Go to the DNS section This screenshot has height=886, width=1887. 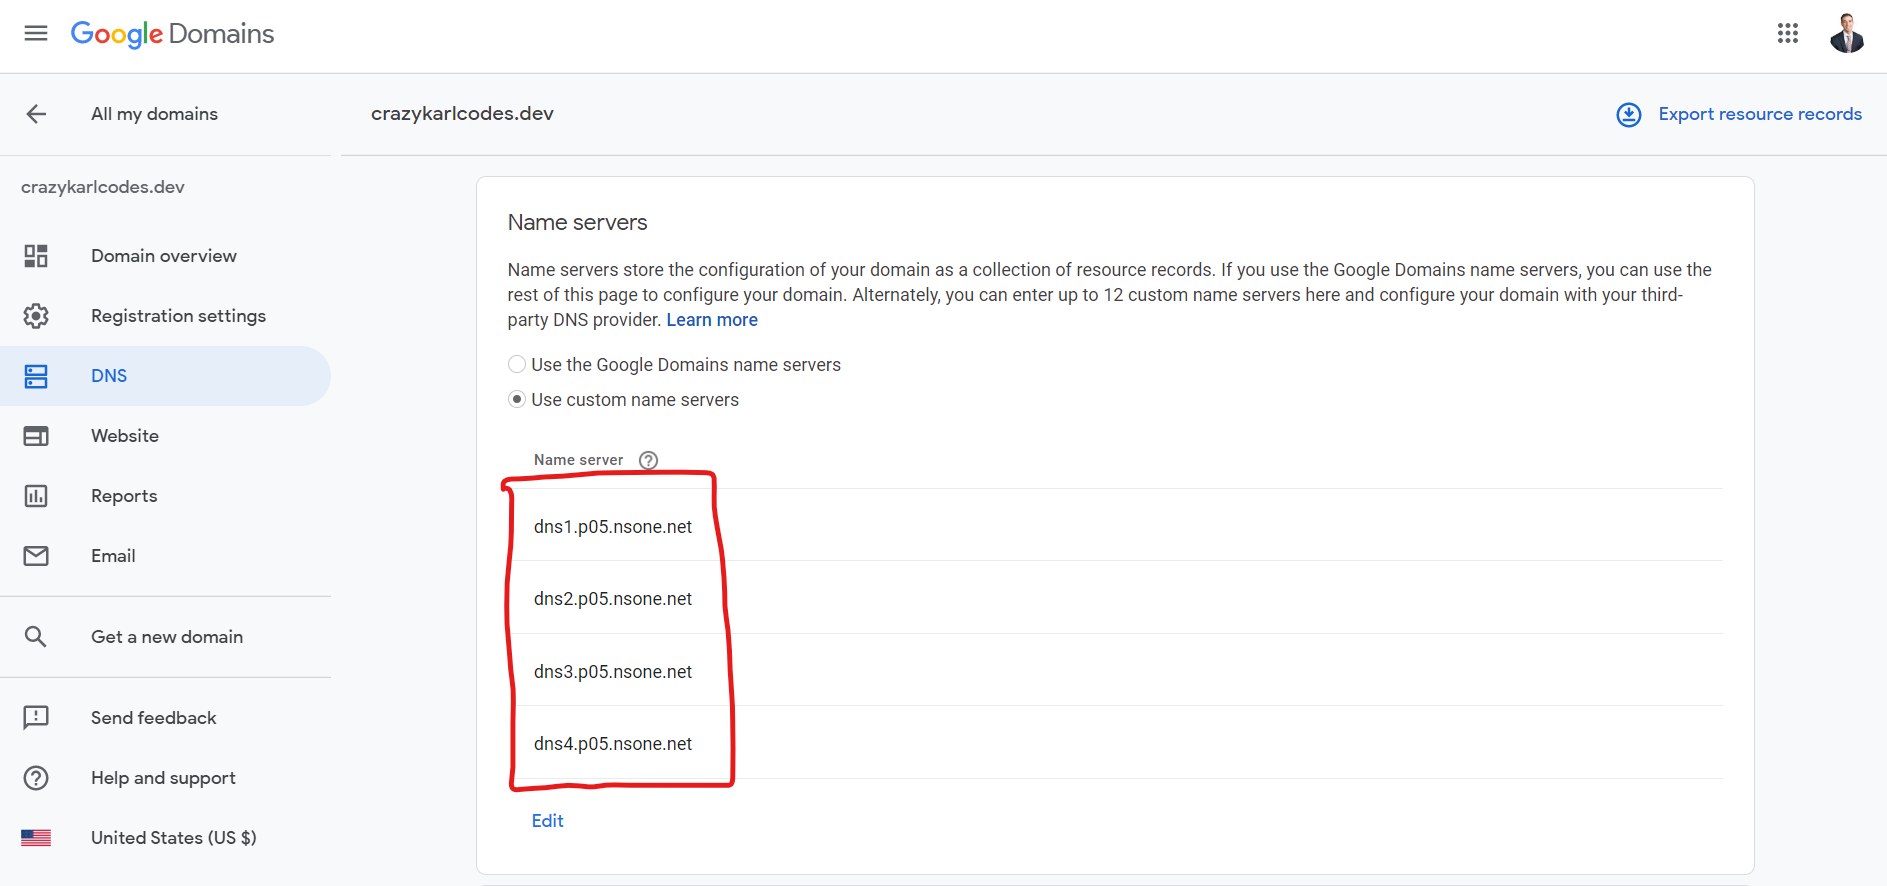coord(109,376)
